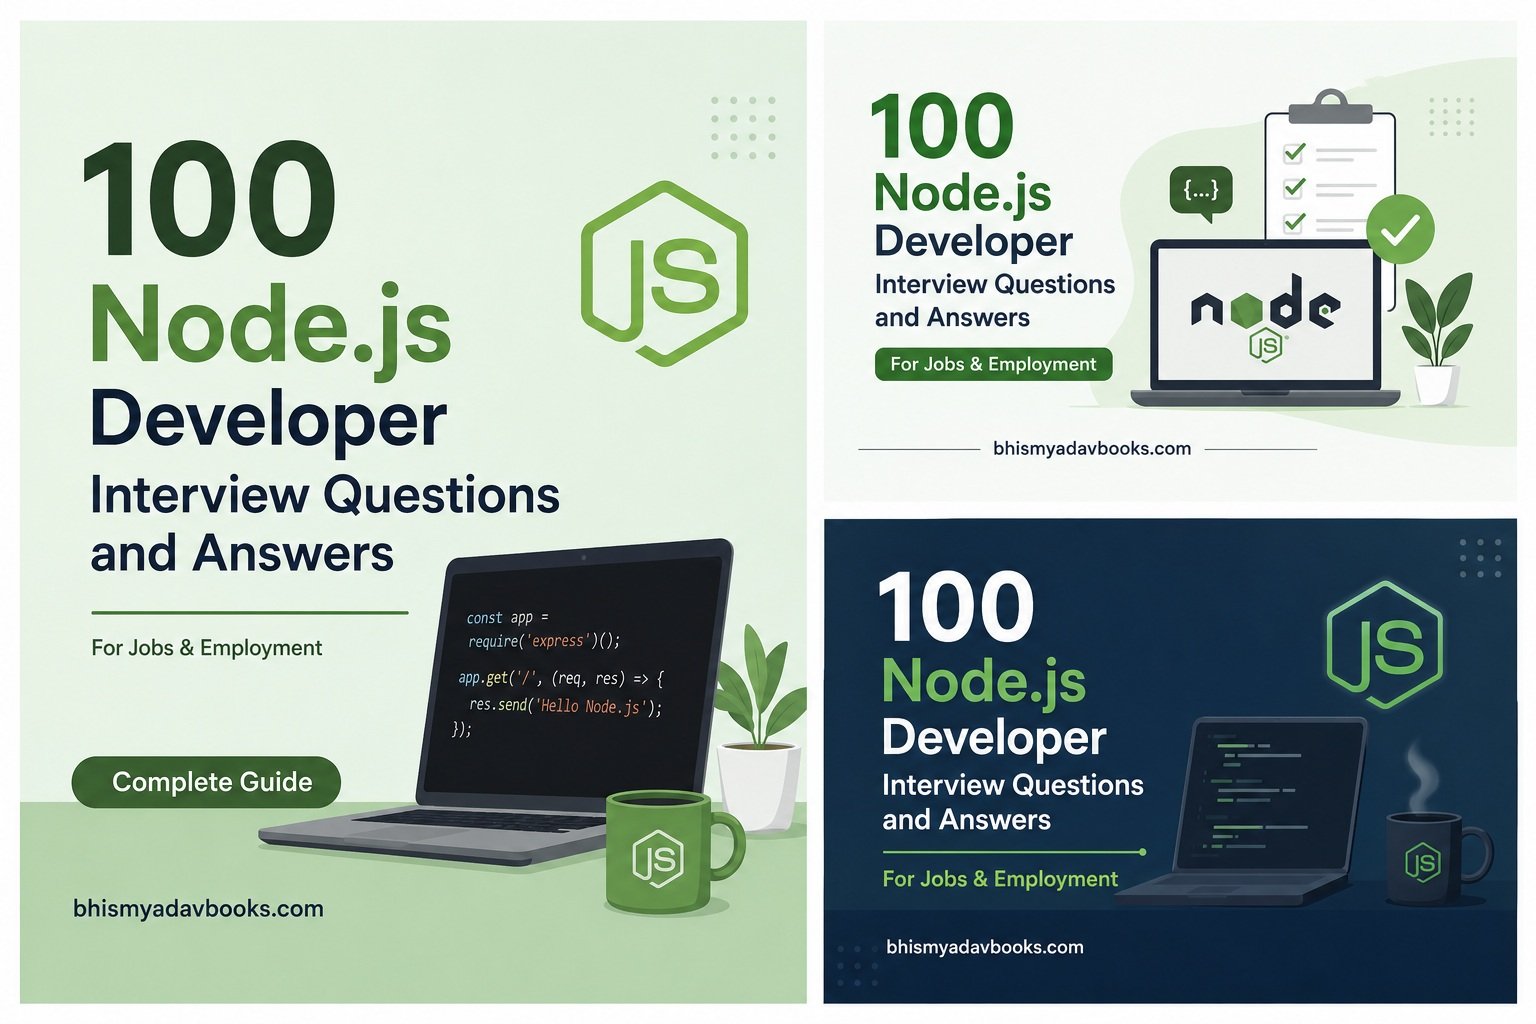The height and width of the screenshot is (1024, 1536).
Task: Click 'Developer' heading in the dark panel
Action: pyautogui.click(x=994, y=738)
